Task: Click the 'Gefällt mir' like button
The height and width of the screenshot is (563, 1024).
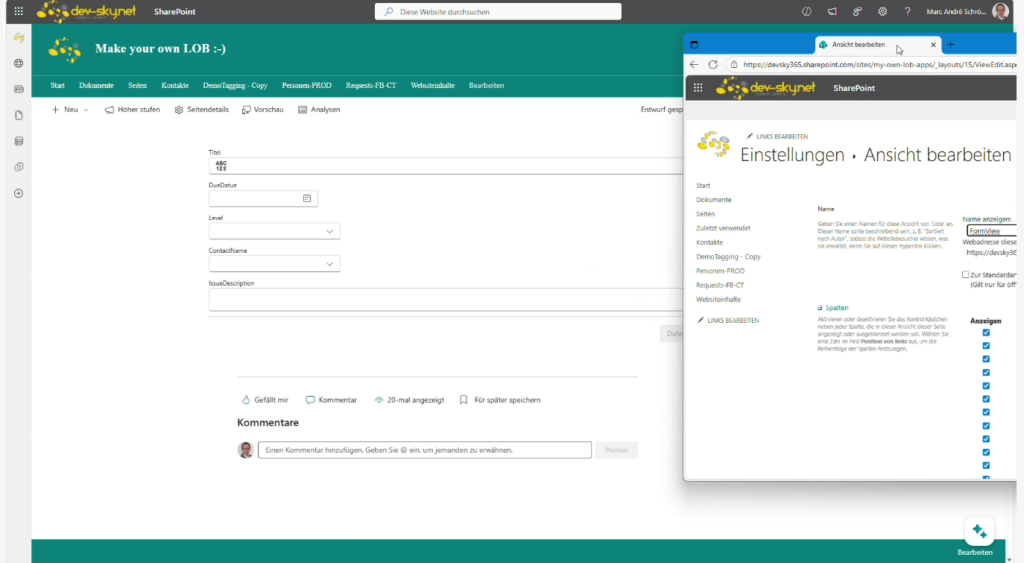Action: tap(265, 400)
